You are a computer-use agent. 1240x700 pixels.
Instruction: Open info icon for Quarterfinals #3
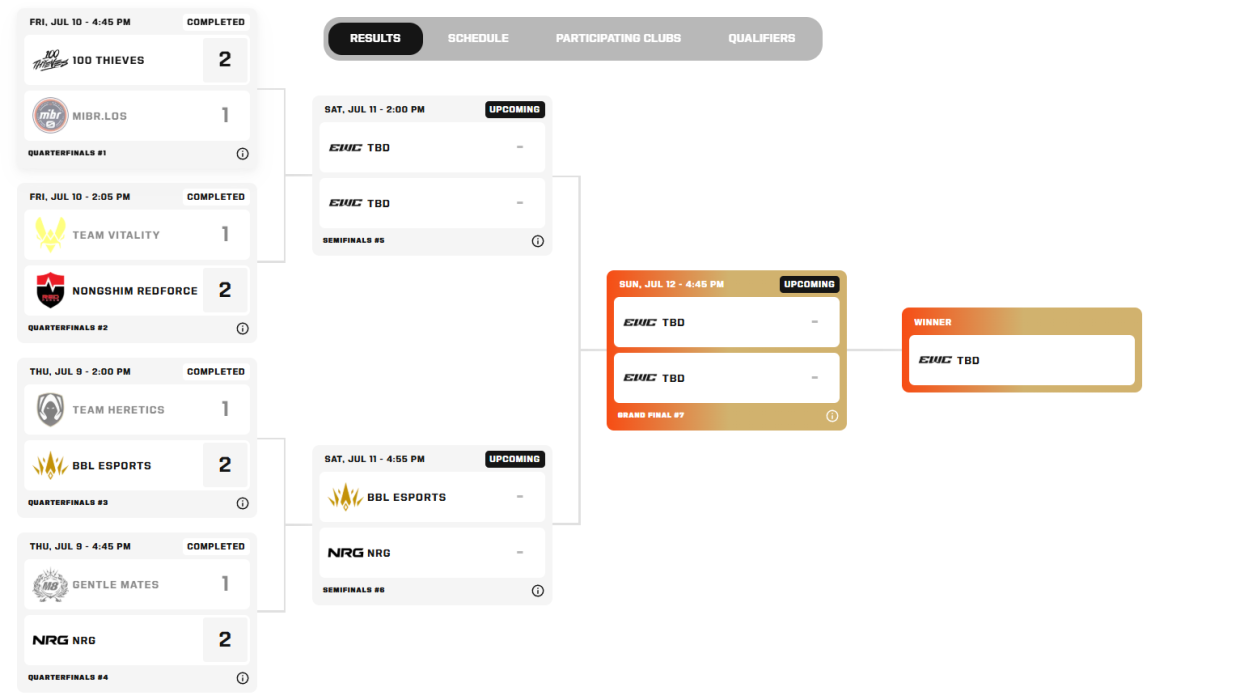(242, 504)
